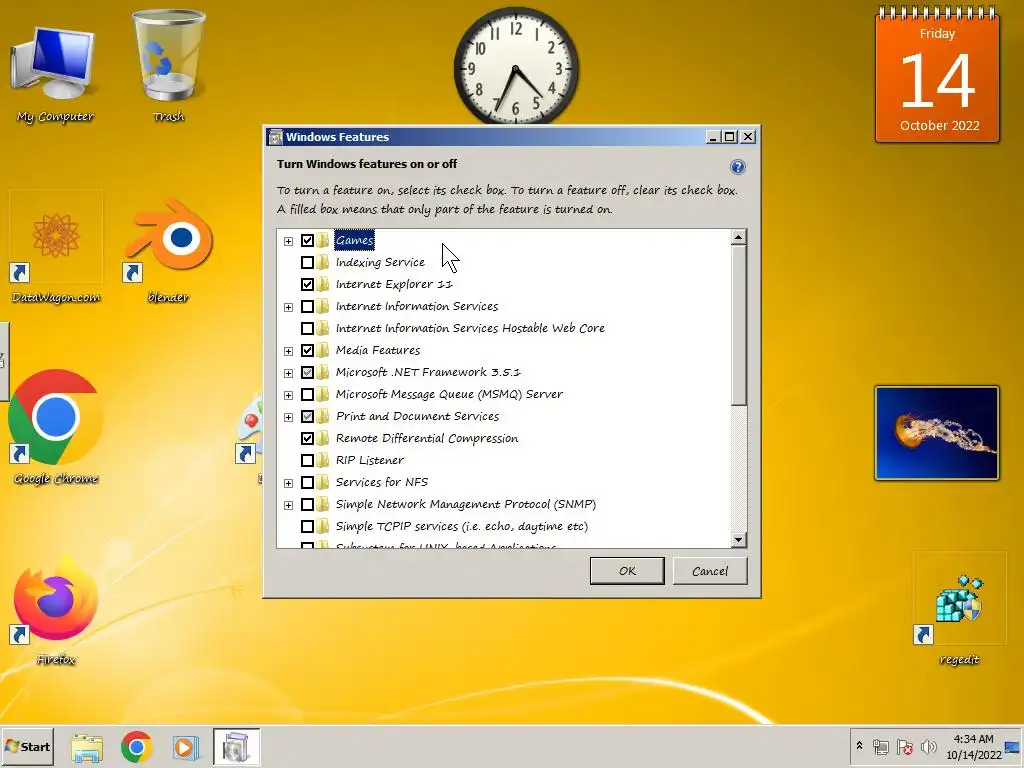Viewport: 1024px width, 768px height.
Task: Click the jellyfish slideshow gadget
Action: click(936, 433)
